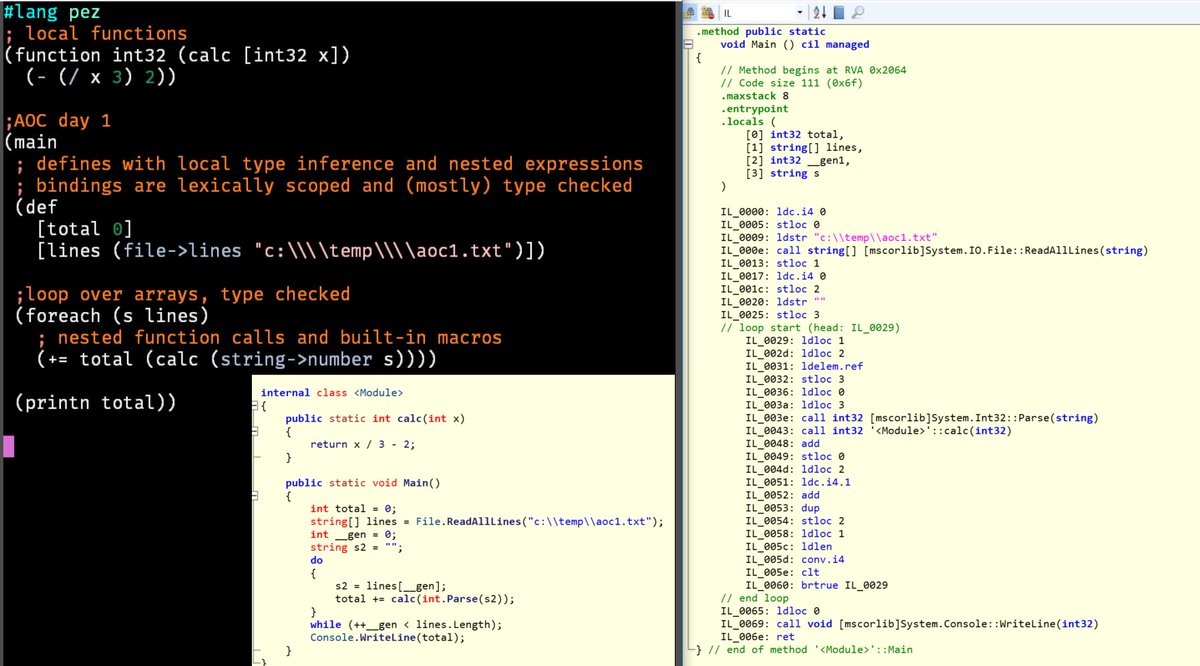
Task: Click local '[1] string[] lines,' declaration
Action: pos(803,148)
